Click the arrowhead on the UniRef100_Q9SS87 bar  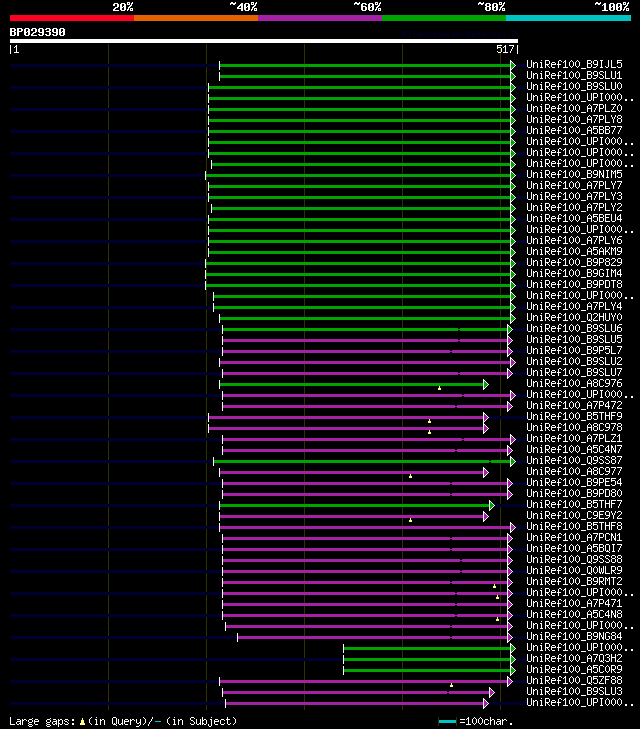[x=513, y=462]
